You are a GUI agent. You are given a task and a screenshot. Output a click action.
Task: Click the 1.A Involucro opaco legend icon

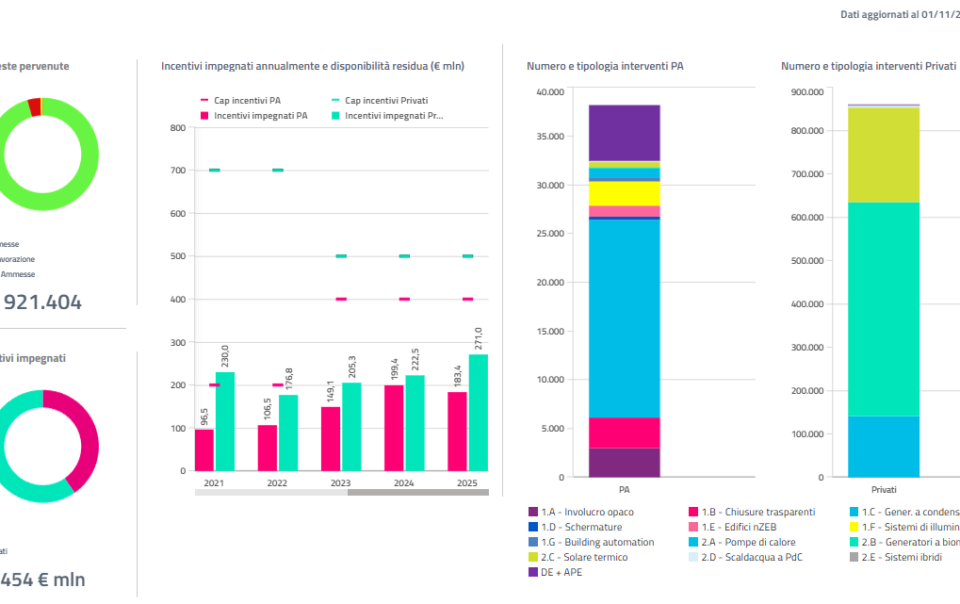point(533,512)
